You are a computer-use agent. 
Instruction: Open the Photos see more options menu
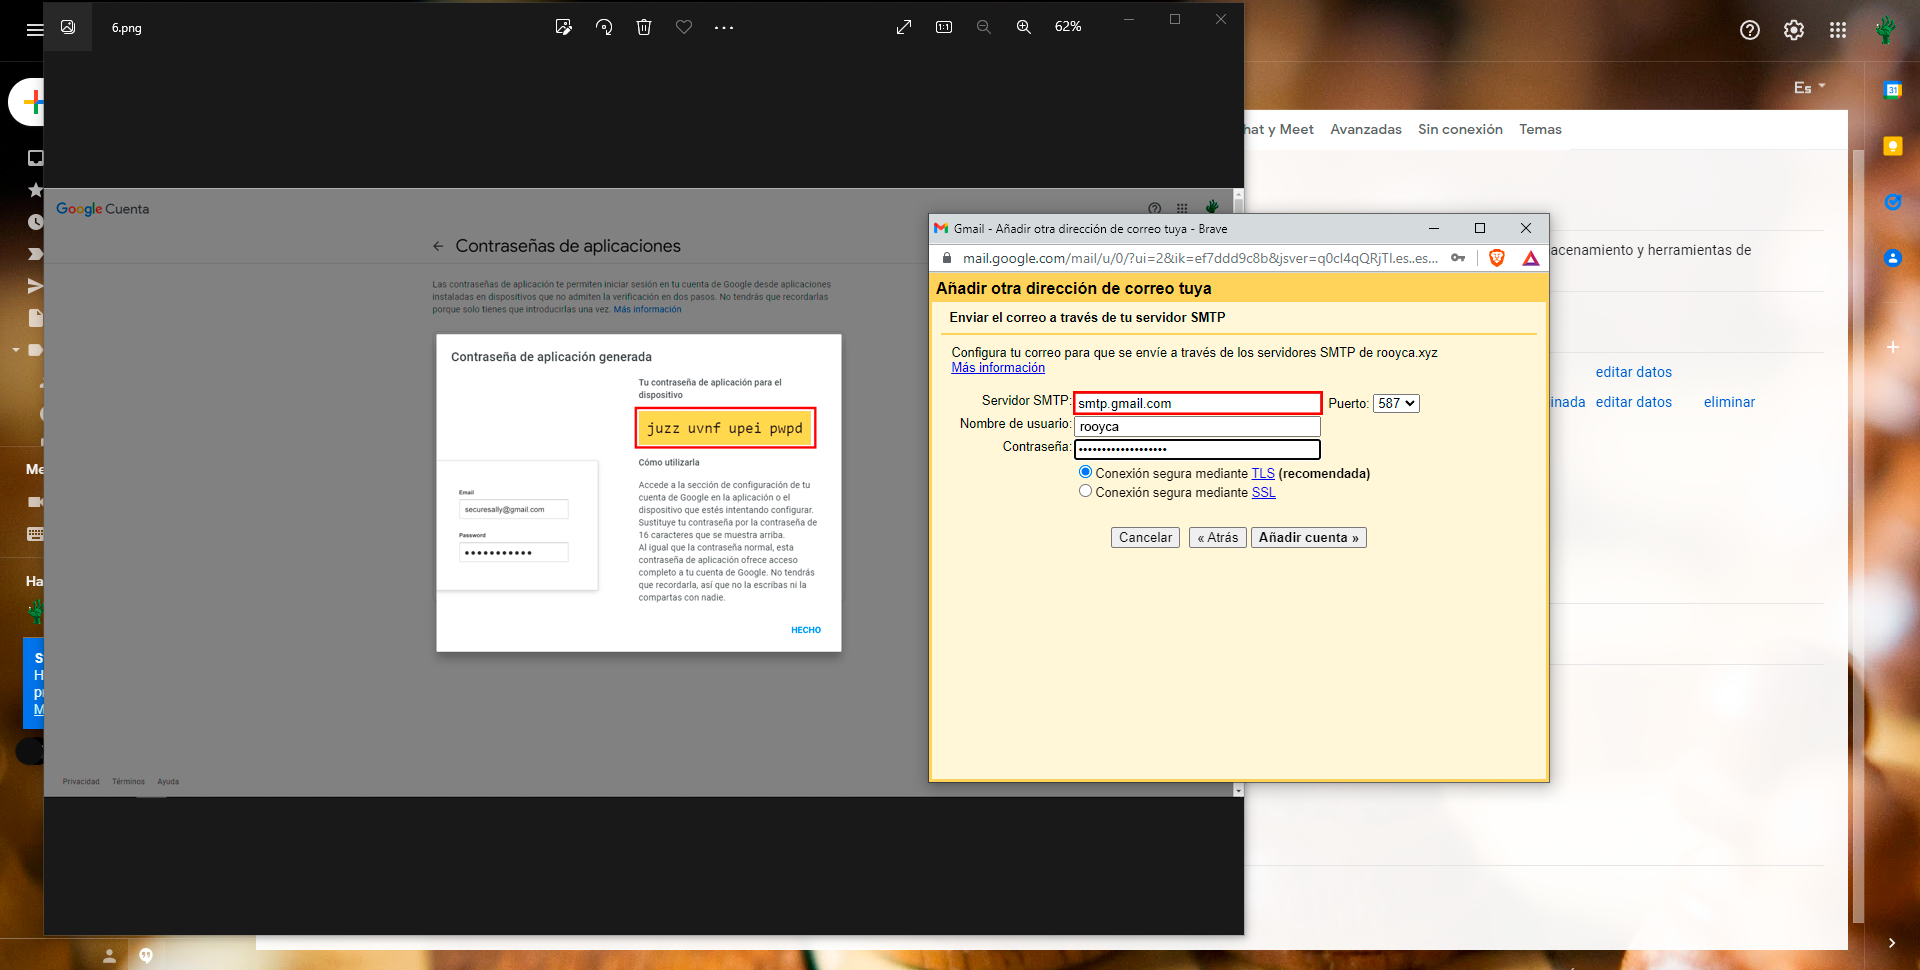[x=724, y=27]
